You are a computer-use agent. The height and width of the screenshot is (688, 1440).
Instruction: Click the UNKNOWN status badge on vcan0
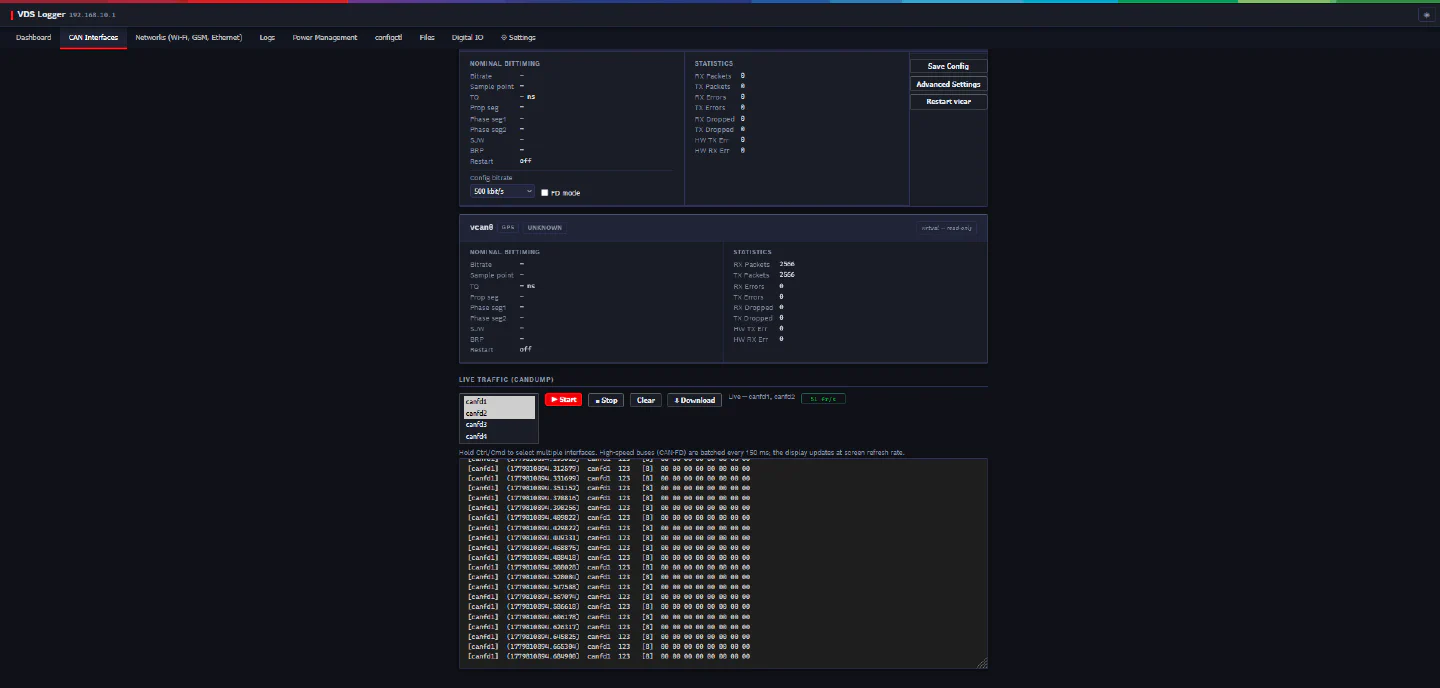(545, 228)
